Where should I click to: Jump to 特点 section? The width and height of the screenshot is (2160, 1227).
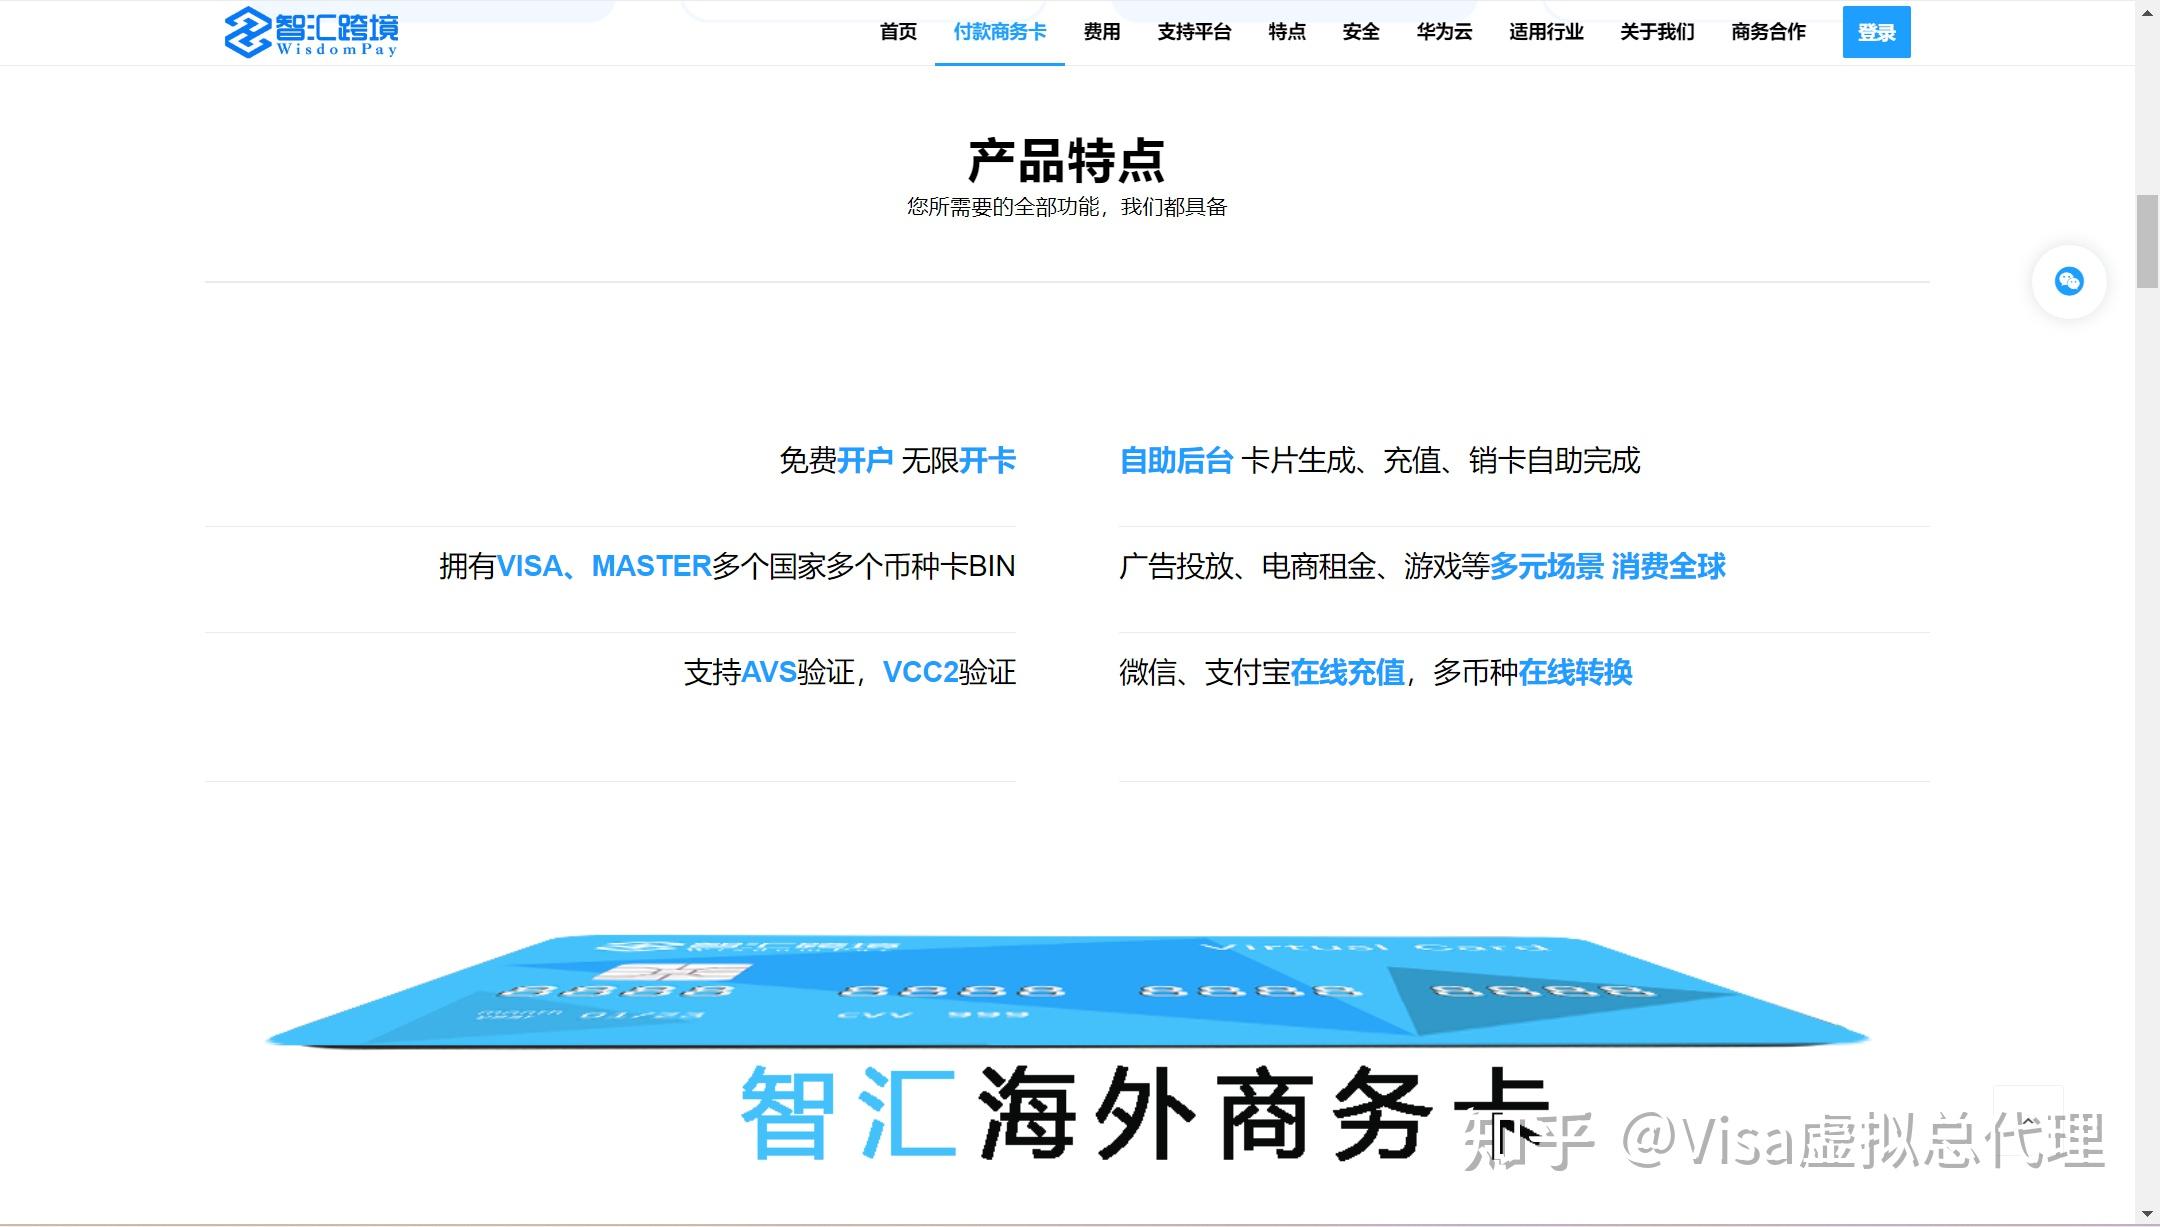1287,32
